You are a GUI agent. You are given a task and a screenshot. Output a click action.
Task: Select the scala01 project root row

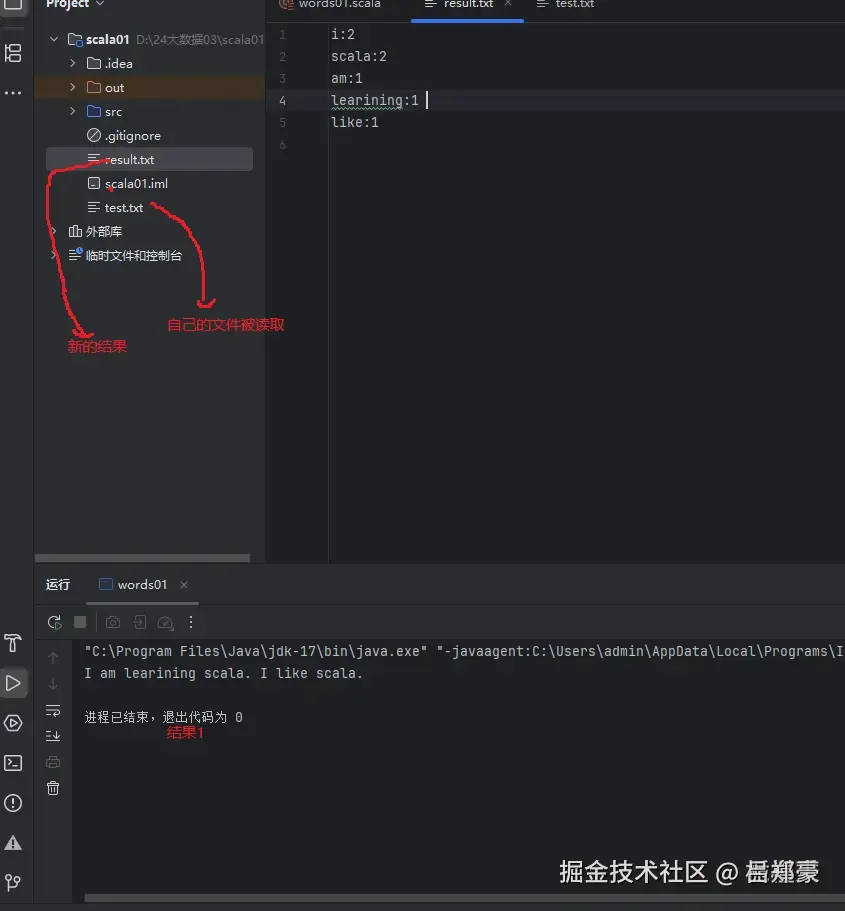click(x=149, y=39)
